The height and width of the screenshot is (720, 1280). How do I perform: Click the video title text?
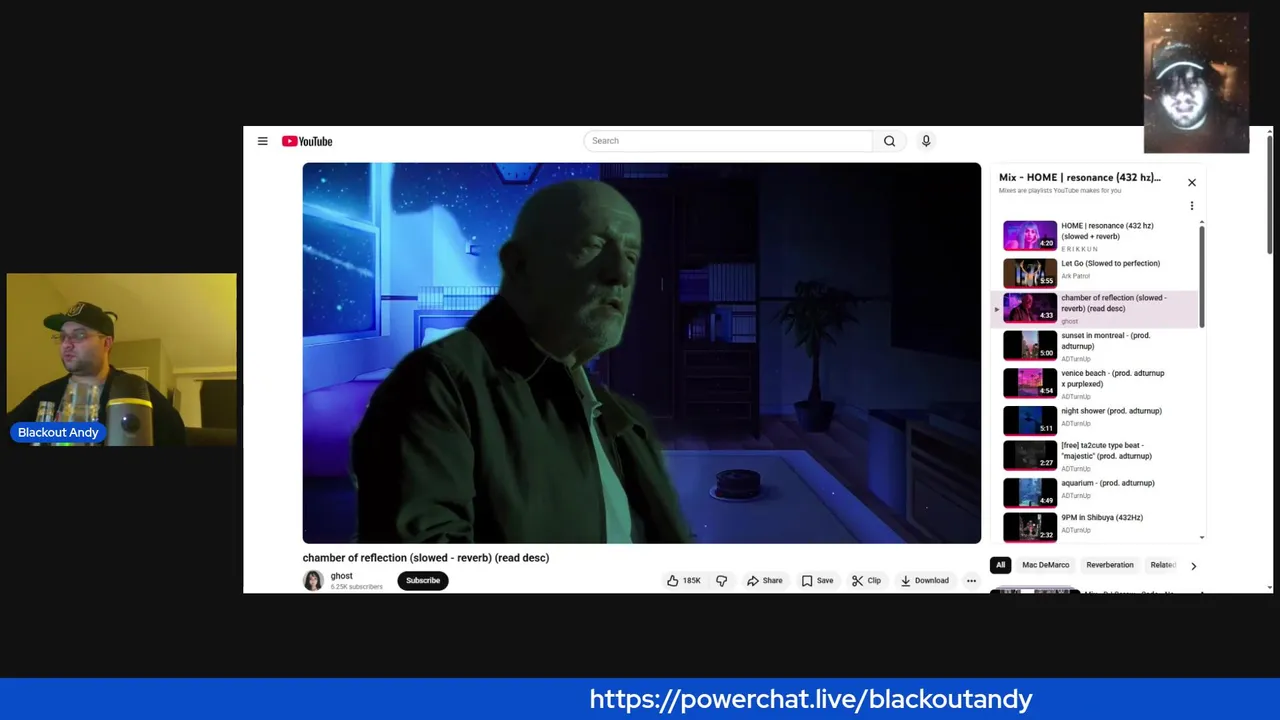point(426,558)
